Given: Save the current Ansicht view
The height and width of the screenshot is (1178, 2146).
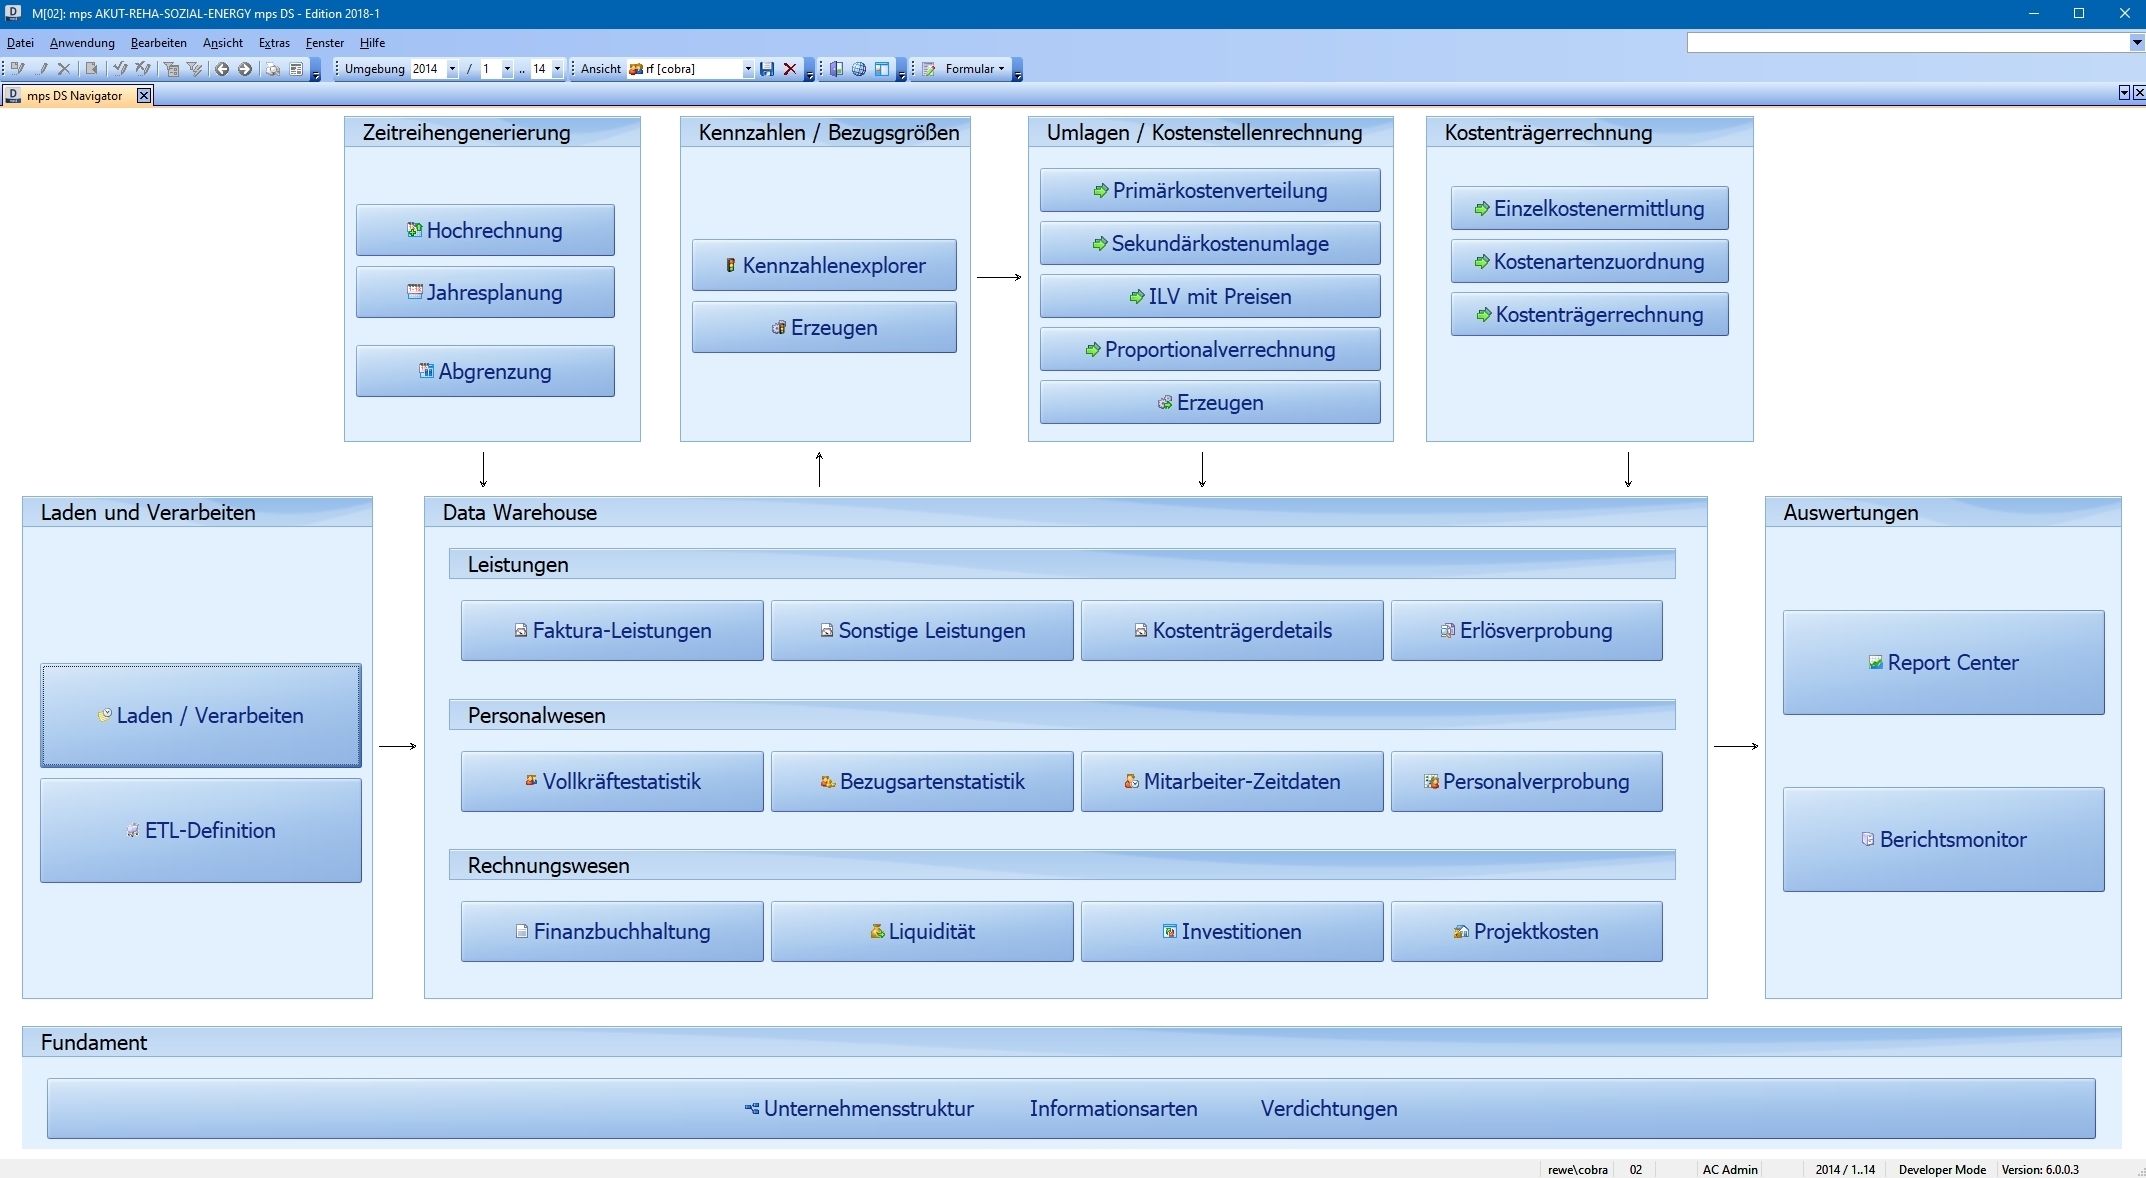Looking at the screenshot, I should 767,69.
